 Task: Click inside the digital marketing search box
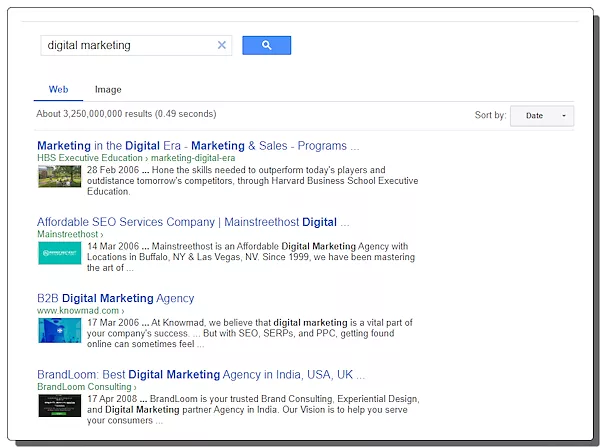(x=125, y=45)
